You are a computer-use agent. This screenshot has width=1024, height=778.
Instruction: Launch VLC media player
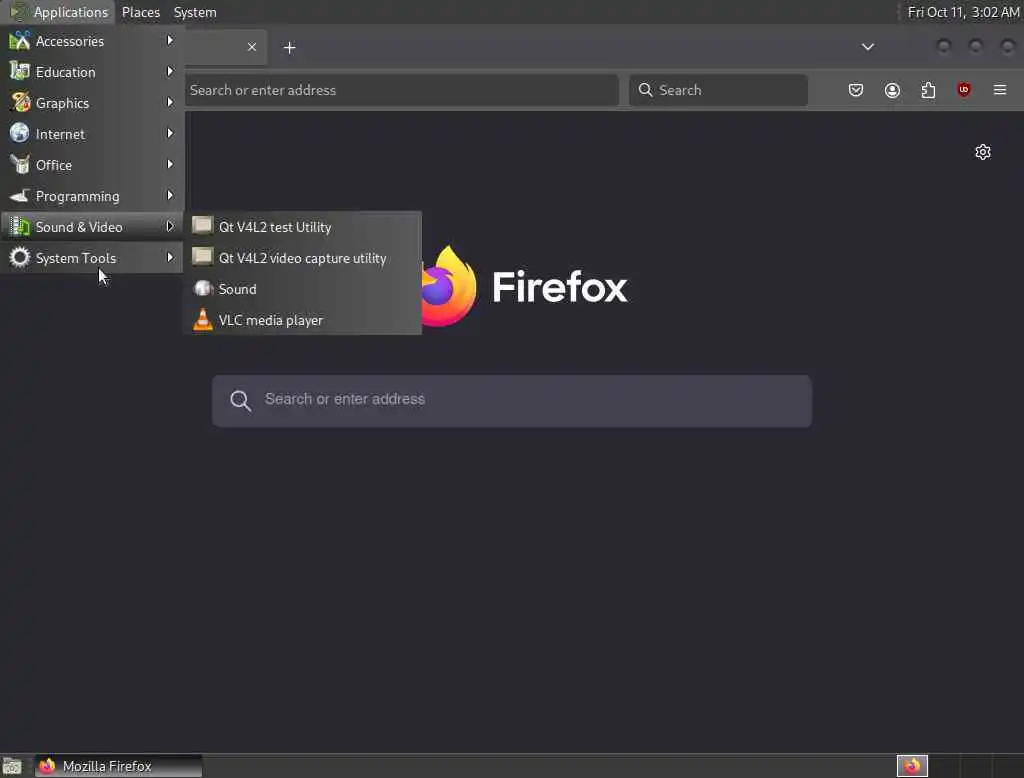tap(303, 320)
